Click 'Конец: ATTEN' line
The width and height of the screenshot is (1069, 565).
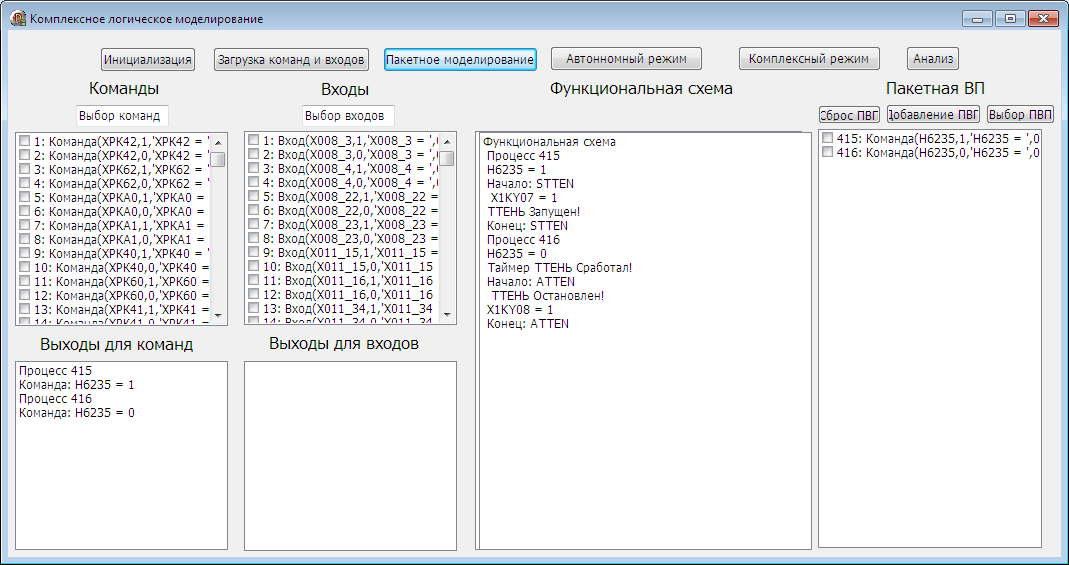pyautogui.click(x=528, y=324)
